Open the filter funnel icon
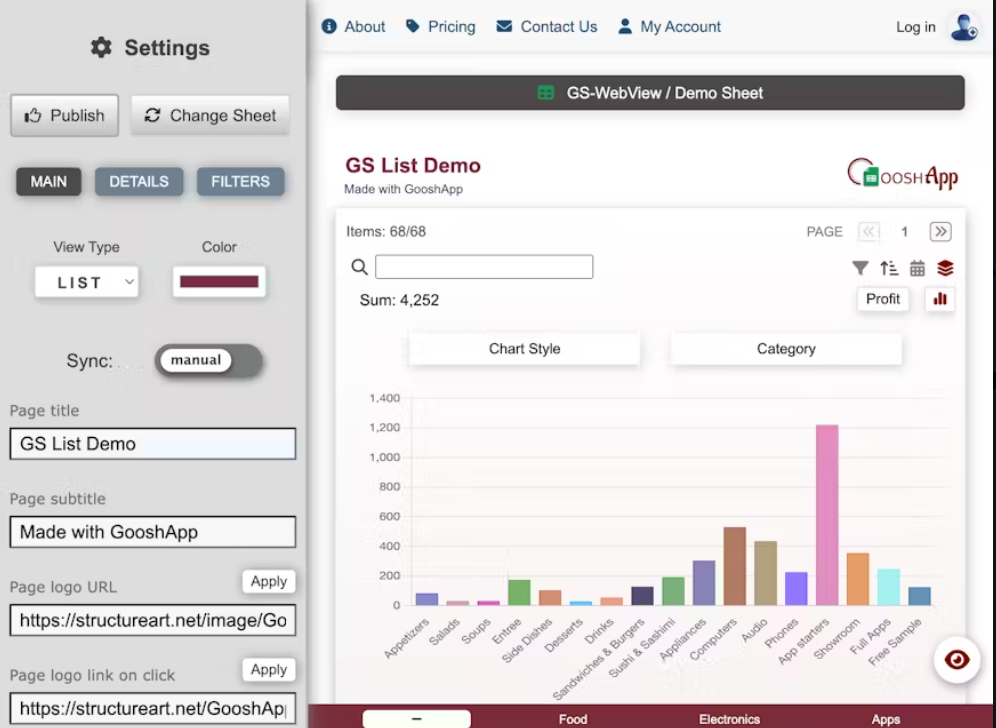Screen dimensions: 996x728 point(860,269)
